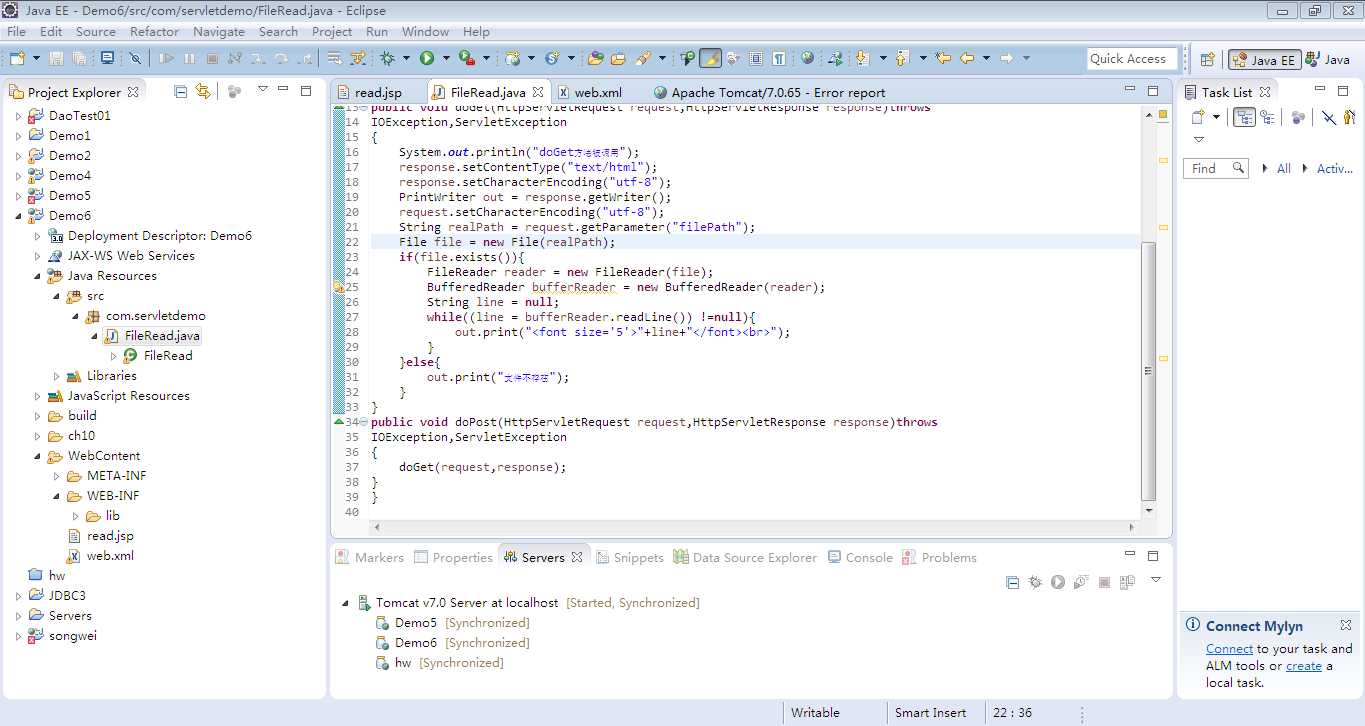Click the Find field in Task List
This screenshot has height=726, width=1365.
[1216, 168]
